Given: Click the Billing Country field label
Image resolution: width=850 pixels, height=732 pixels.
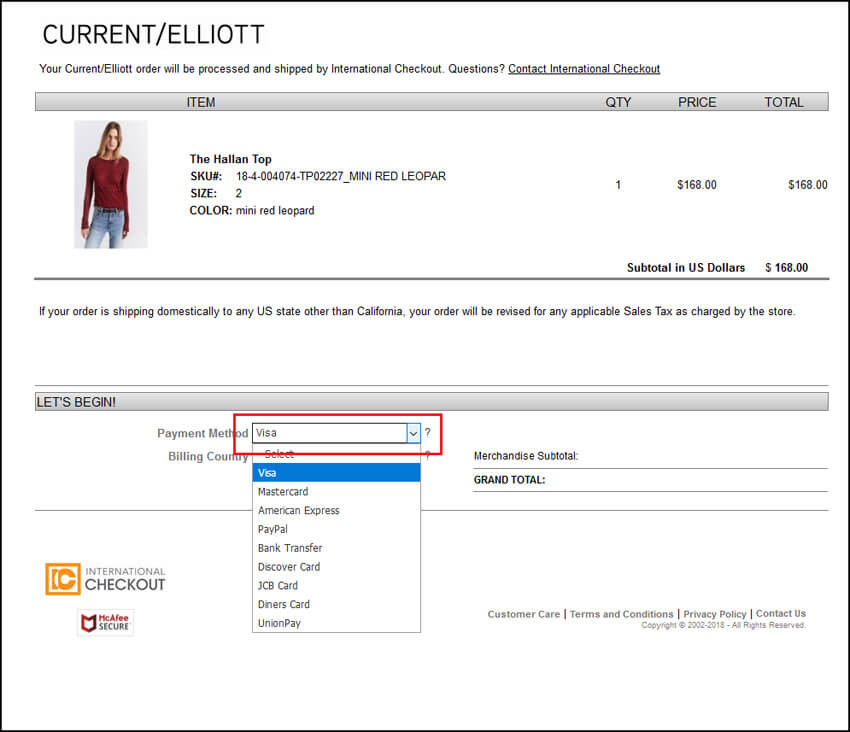Looking at the screenshot, I should pyautogui.click(x=208, y=457).
